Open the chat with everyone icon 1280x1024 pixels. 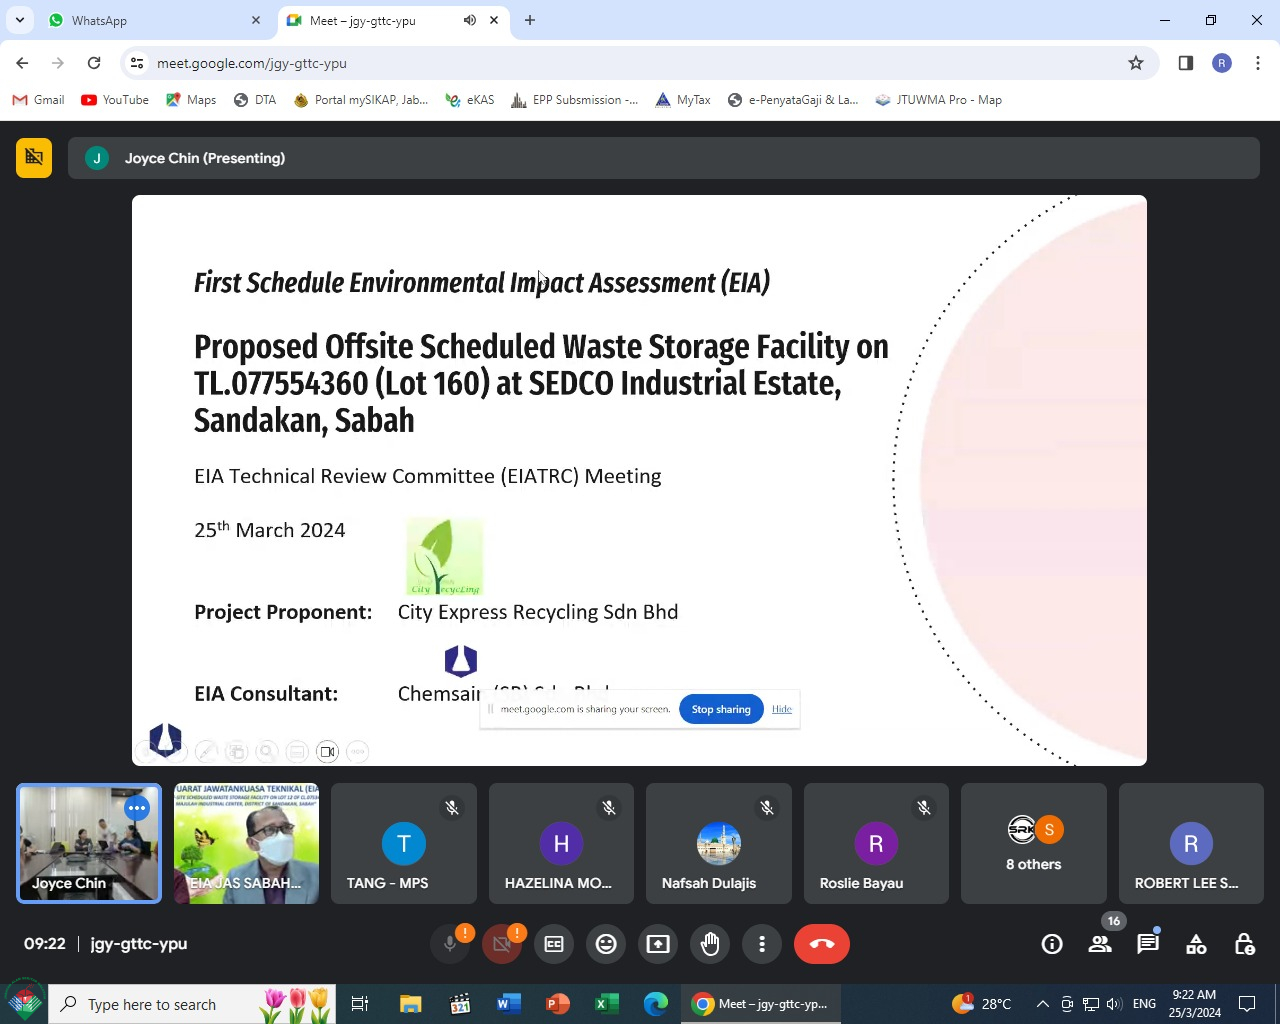coord(1148,944)
